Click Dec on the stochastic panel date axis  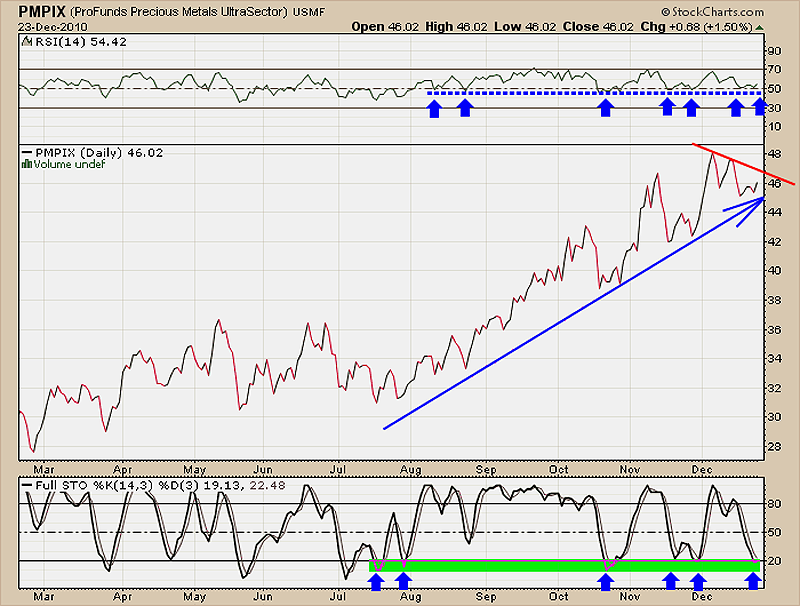tap(702, 596)
